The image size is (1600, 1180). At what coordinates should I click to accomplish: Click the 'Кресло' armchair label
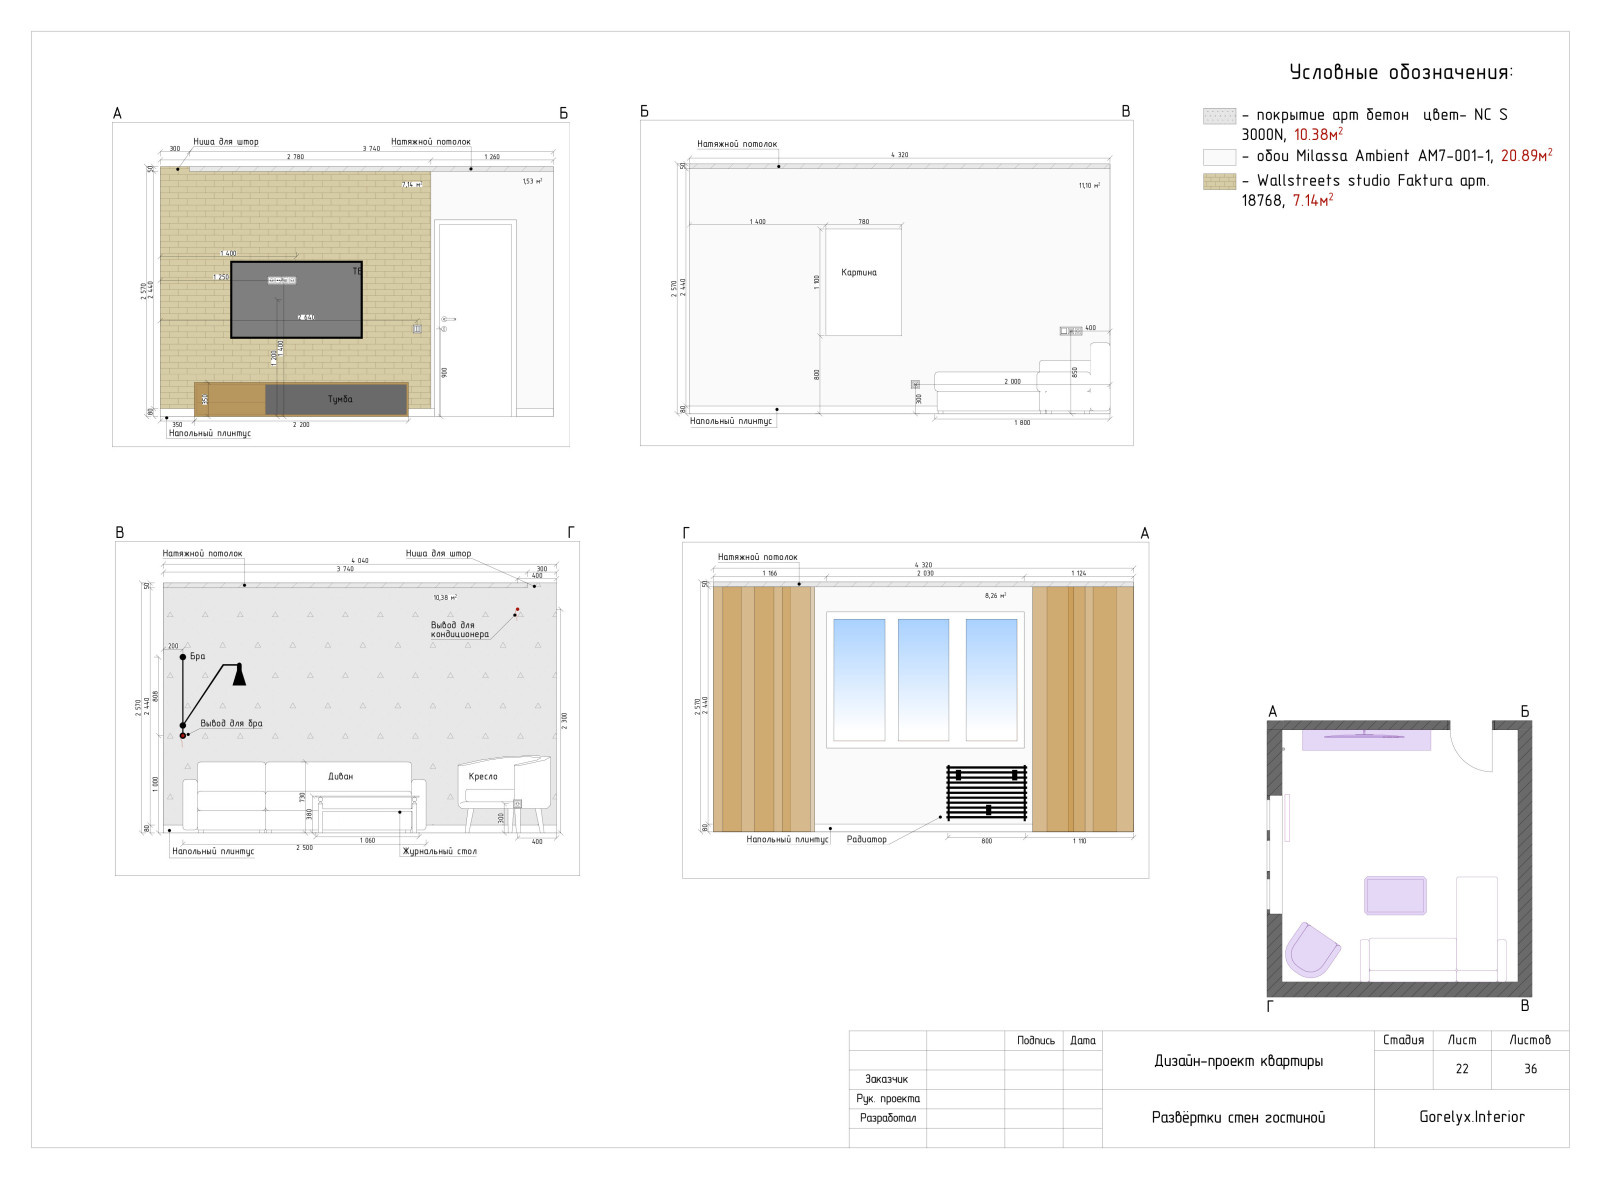pyautogui.click(x=482, y=776)
